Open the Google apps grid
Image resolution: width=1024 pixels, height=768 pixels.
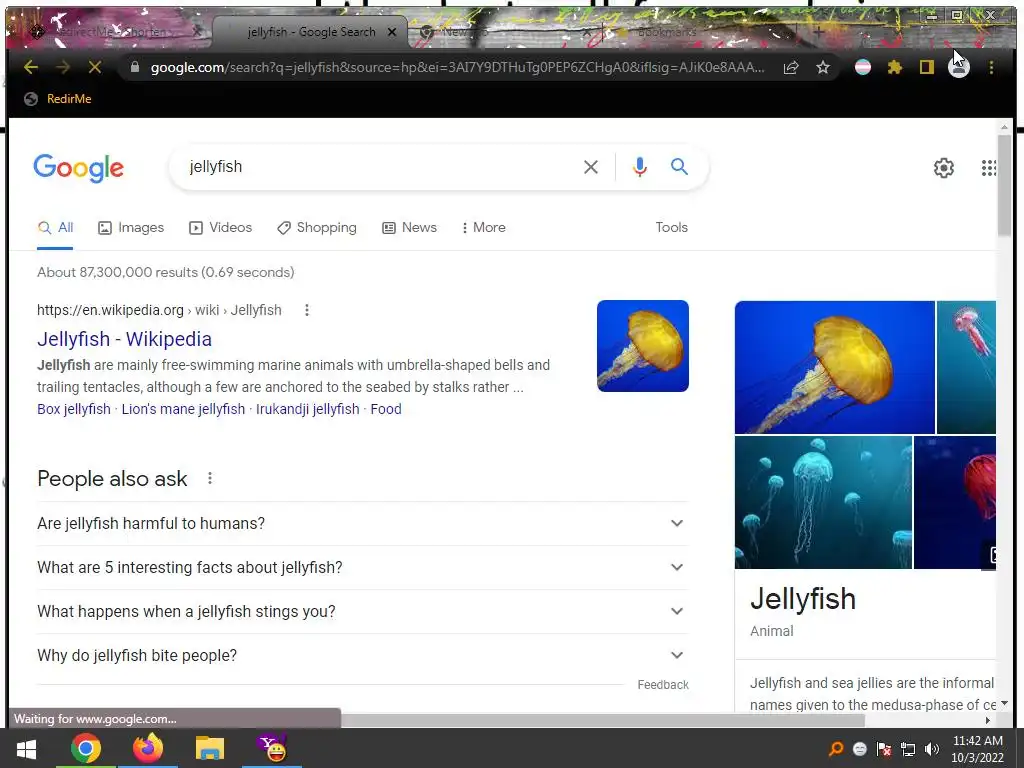[989, 168]
